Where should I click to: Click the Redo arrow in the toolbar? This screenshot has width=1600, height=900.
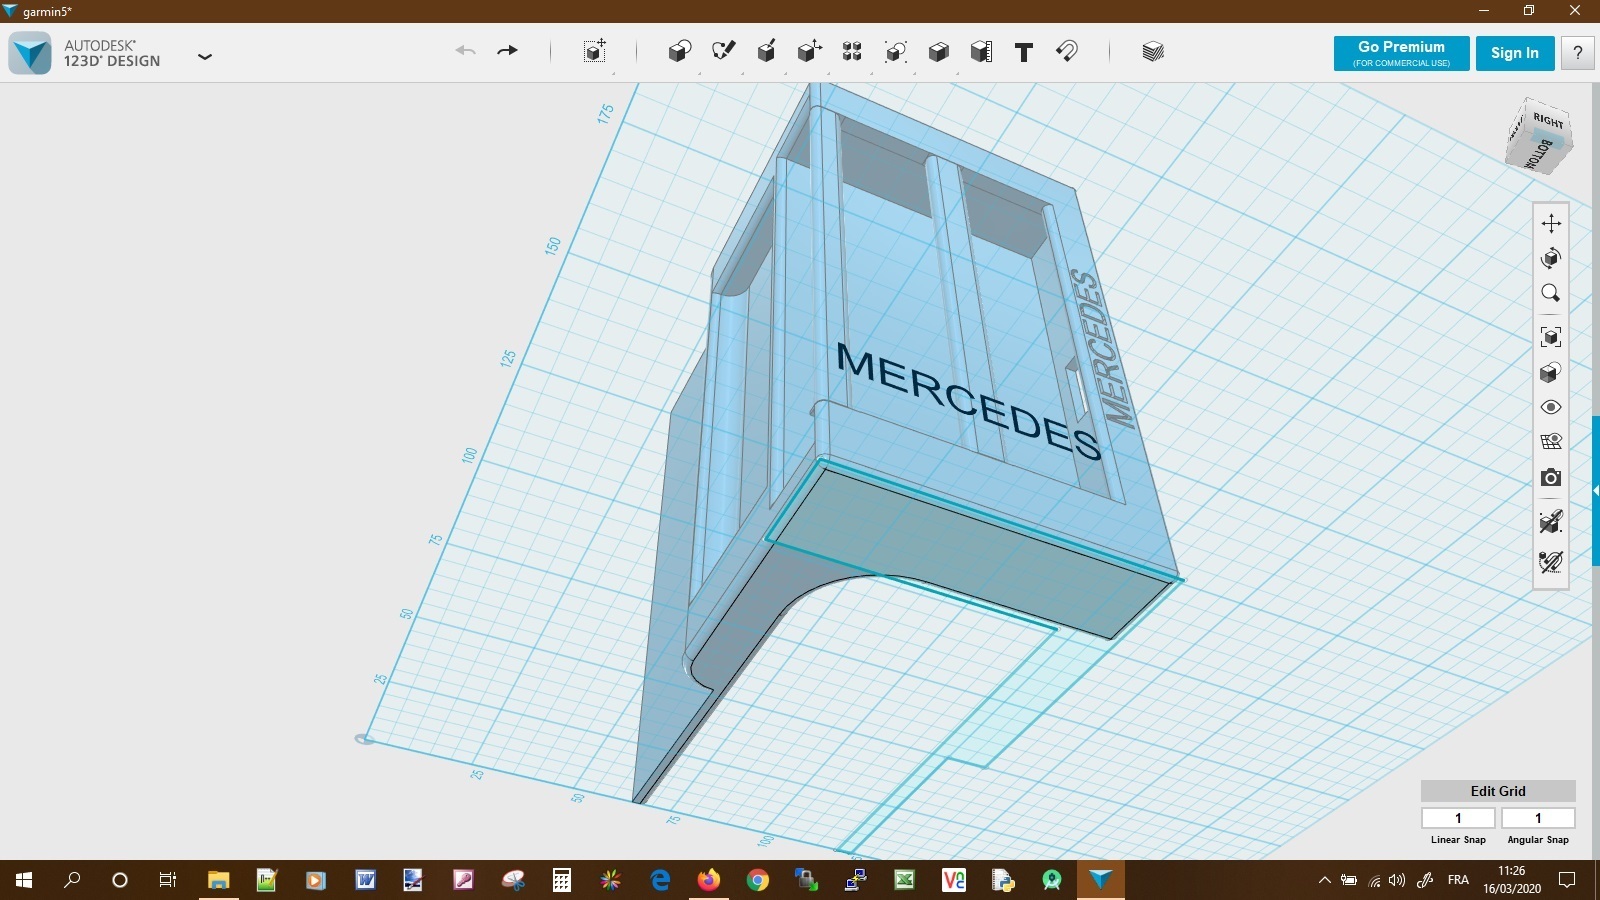pos(508,51)
